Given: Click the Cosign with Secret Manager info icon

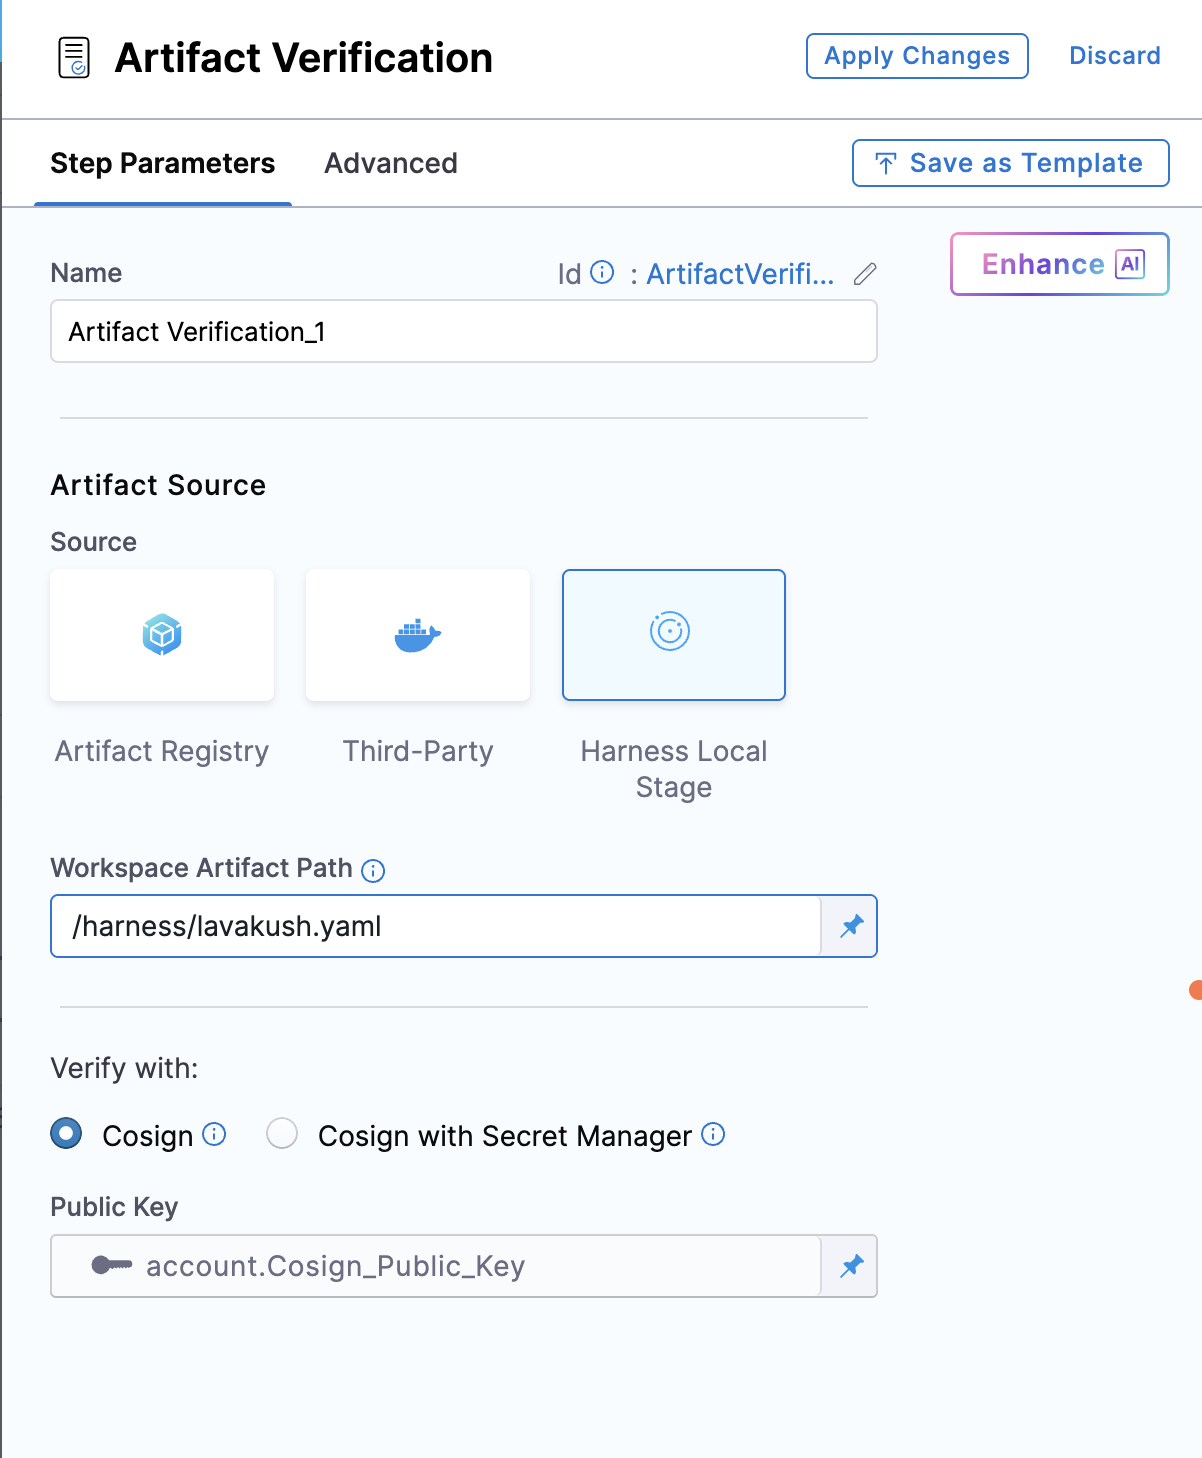Looking at the screenshot, I should [x=713, y=1134].
